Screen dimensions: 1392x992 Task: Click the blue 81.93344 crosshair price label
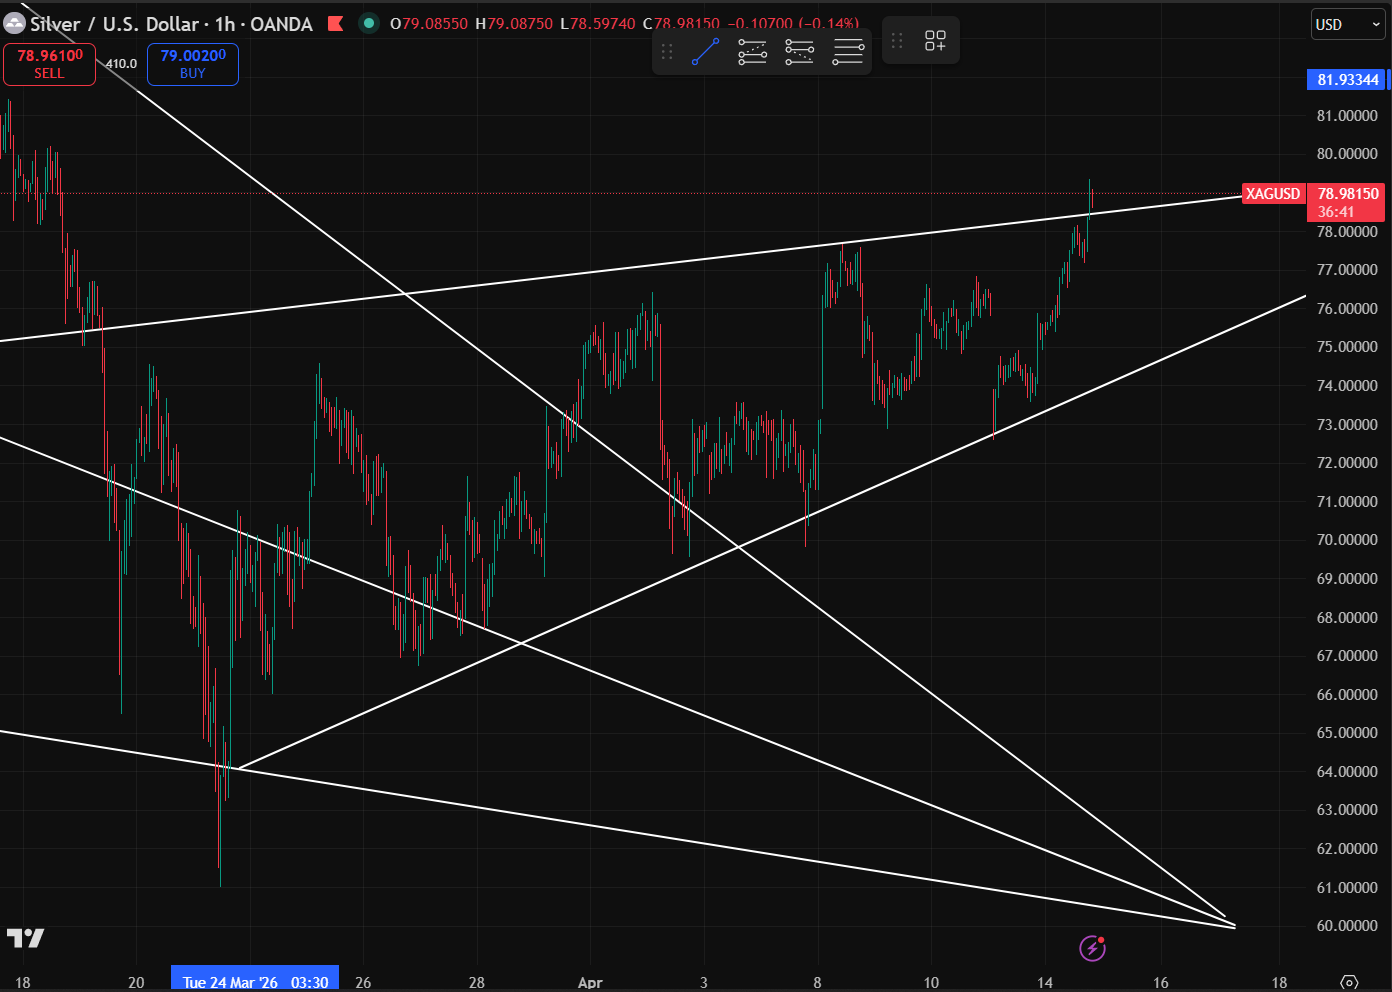pyautogui.click(x=1347, y=80)
